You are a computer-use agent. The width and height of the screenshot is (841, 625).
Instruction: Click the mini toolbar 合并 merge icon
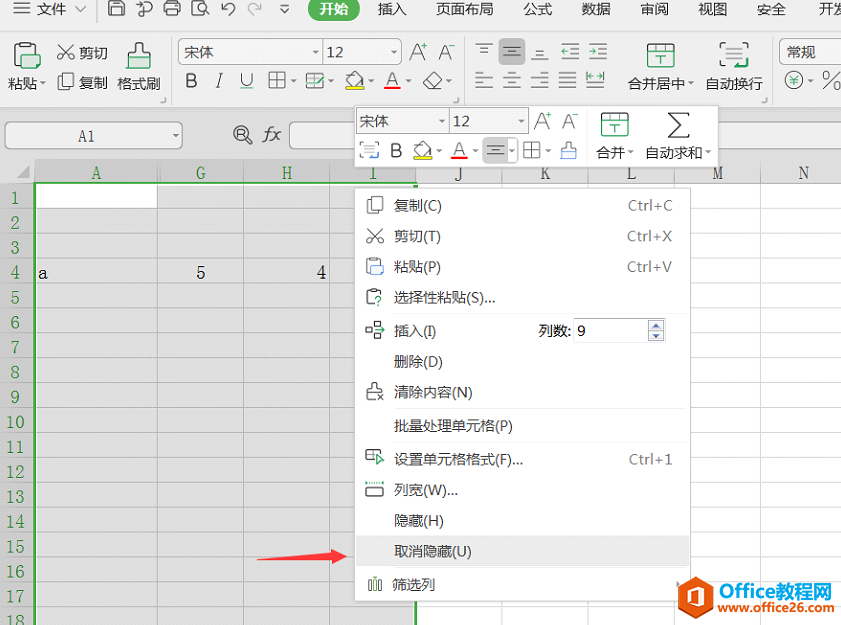click(614, 124)
